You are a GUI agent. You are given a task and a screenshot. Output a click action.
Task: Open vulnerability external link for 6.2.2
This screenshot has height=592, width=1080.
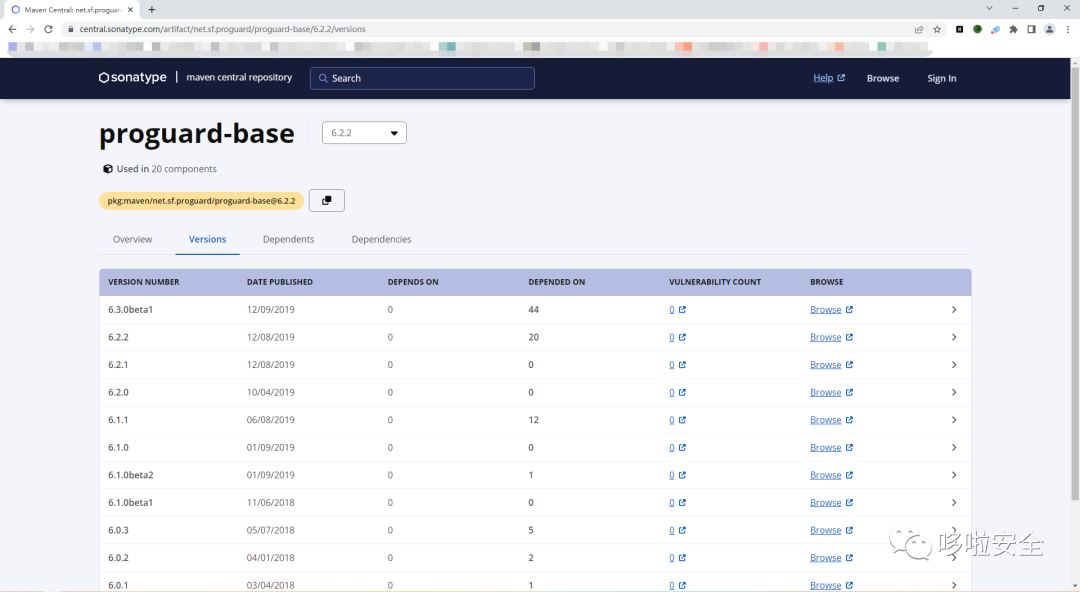coord(682,337)
